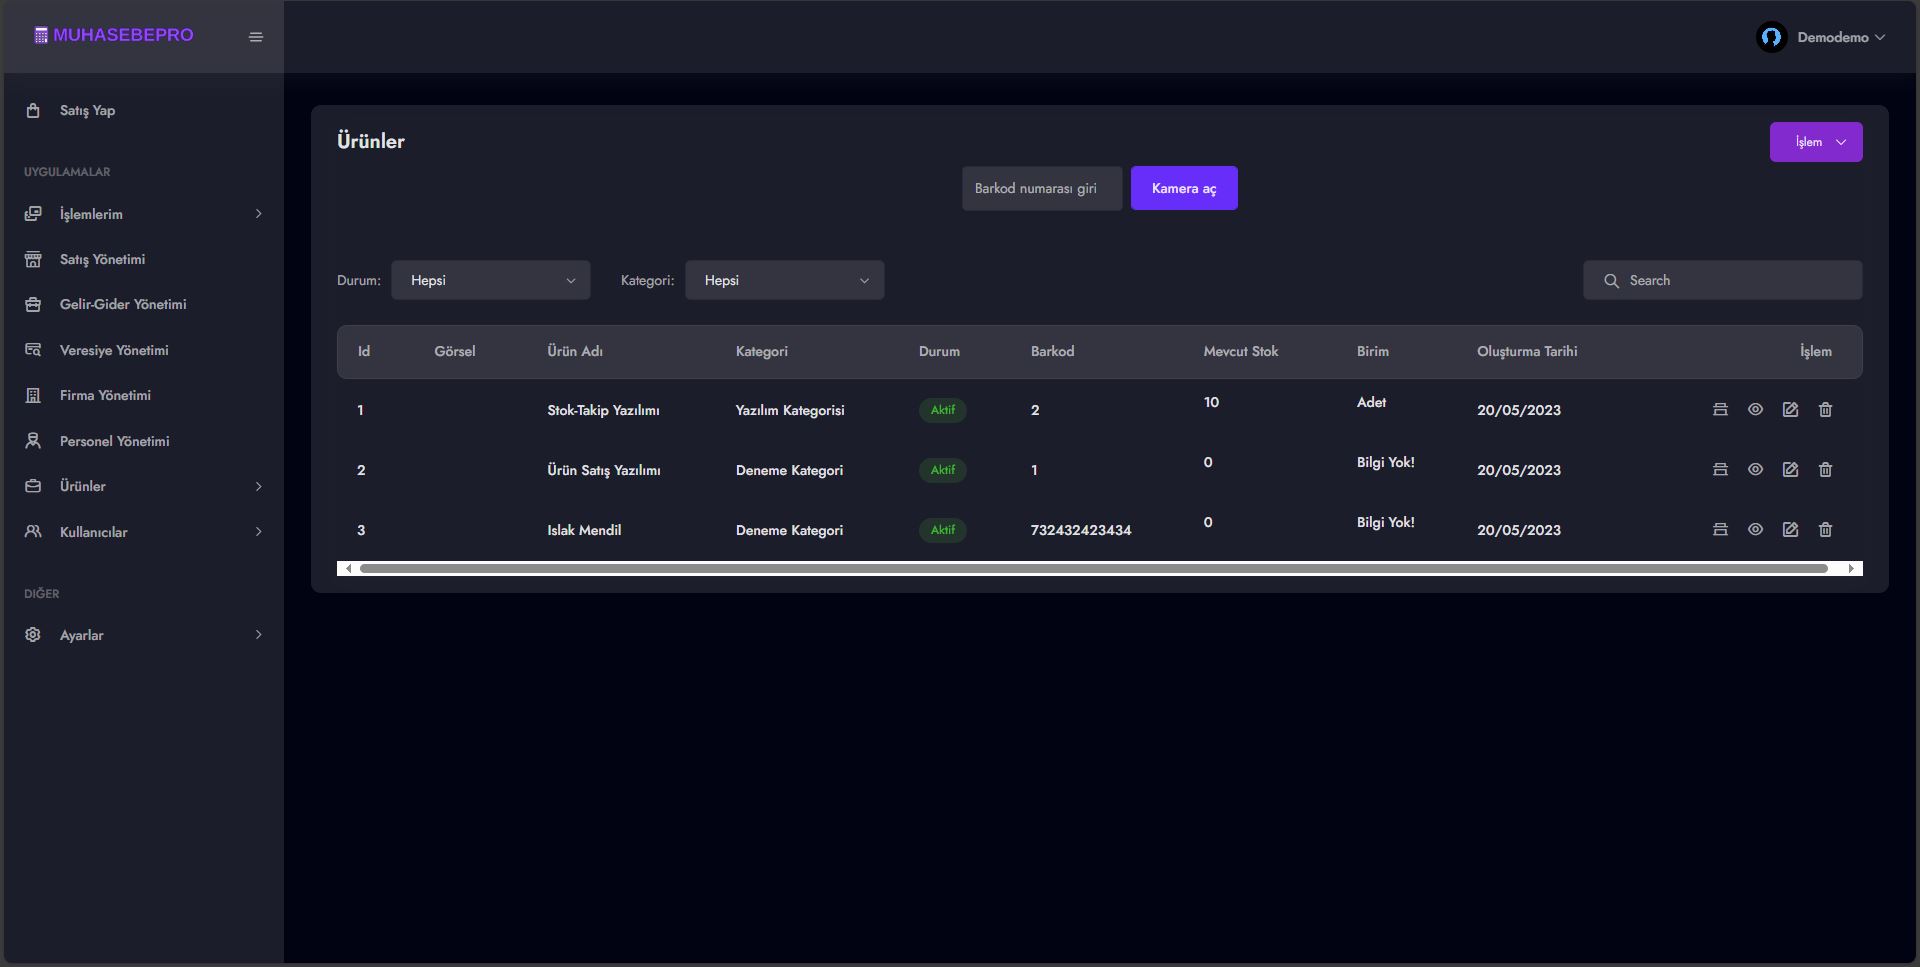Image resolution: width=1920 pixels, height=967 pixels.
Task: Click the Demodemo user avatar
Action: point(1771,37)
